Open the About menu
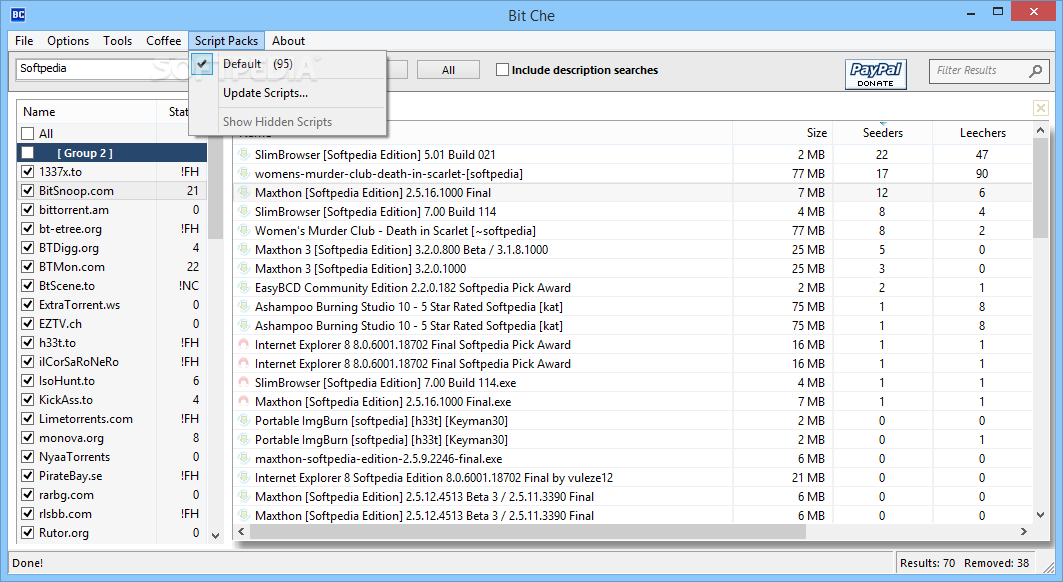Viewport: 1063px width, 582px height. click(x=288, y=41)
